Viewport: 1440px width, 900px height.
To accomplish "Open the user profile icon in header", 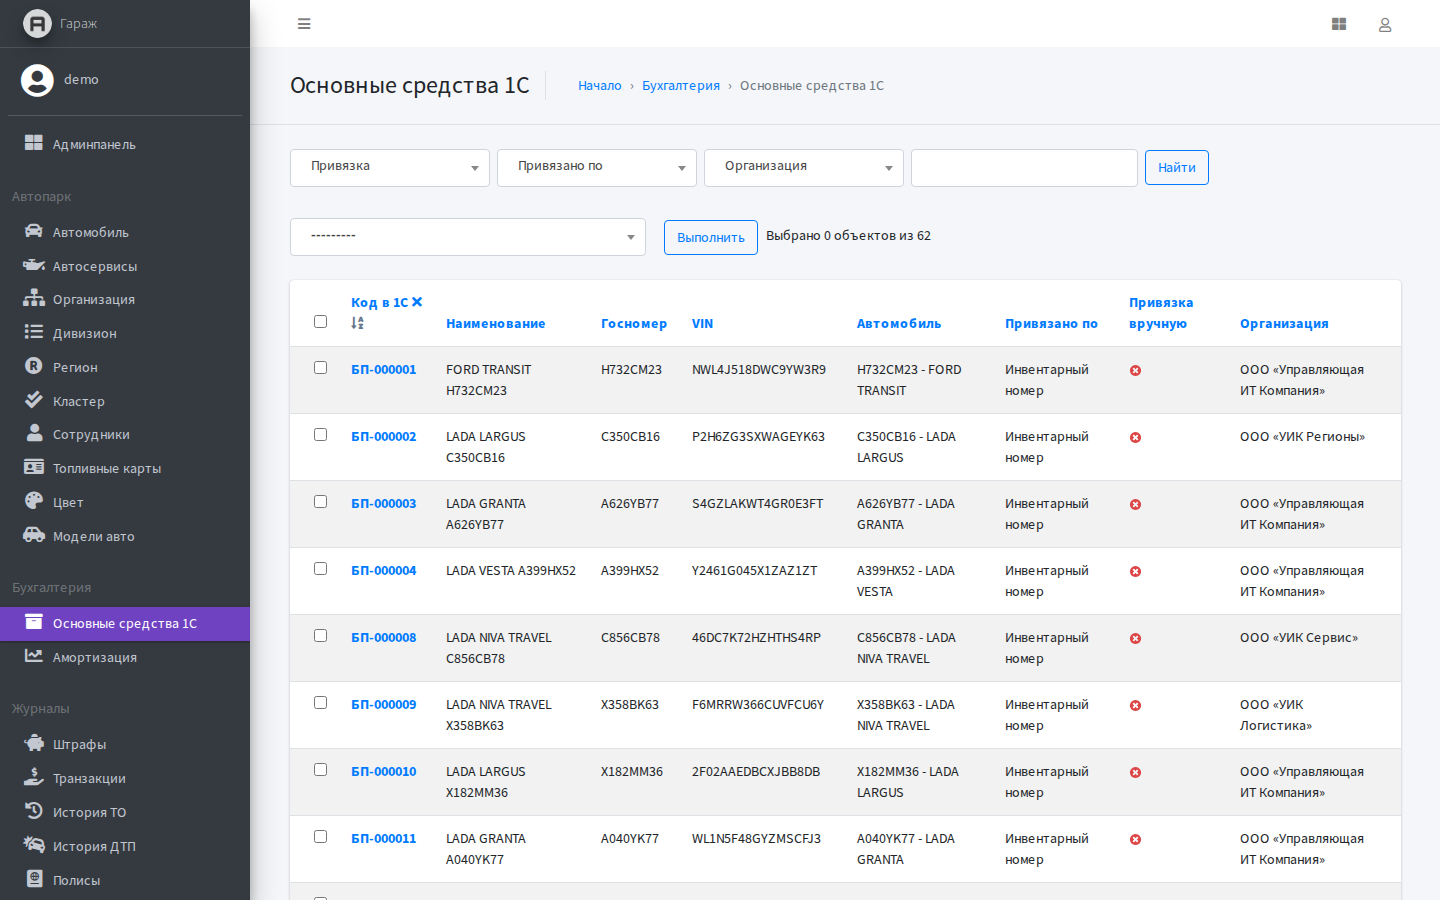I will coord(1385,25).
